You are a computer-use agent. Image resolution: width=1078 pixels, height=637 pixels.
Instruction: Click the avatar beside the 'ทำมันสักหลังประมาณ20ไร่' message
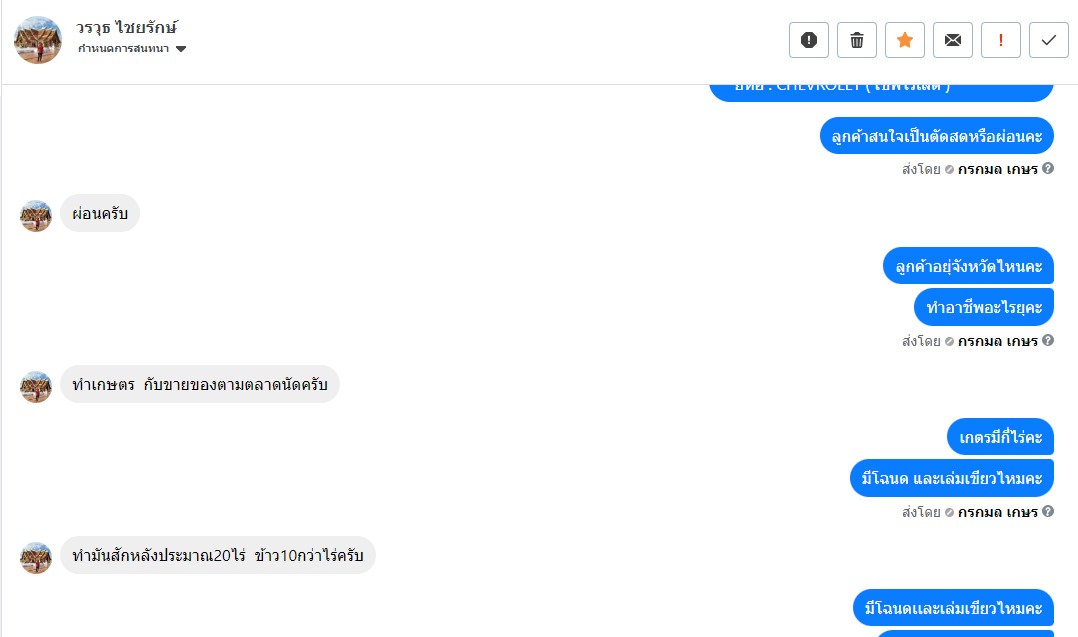pyautogui.click(x=36, y=558)
